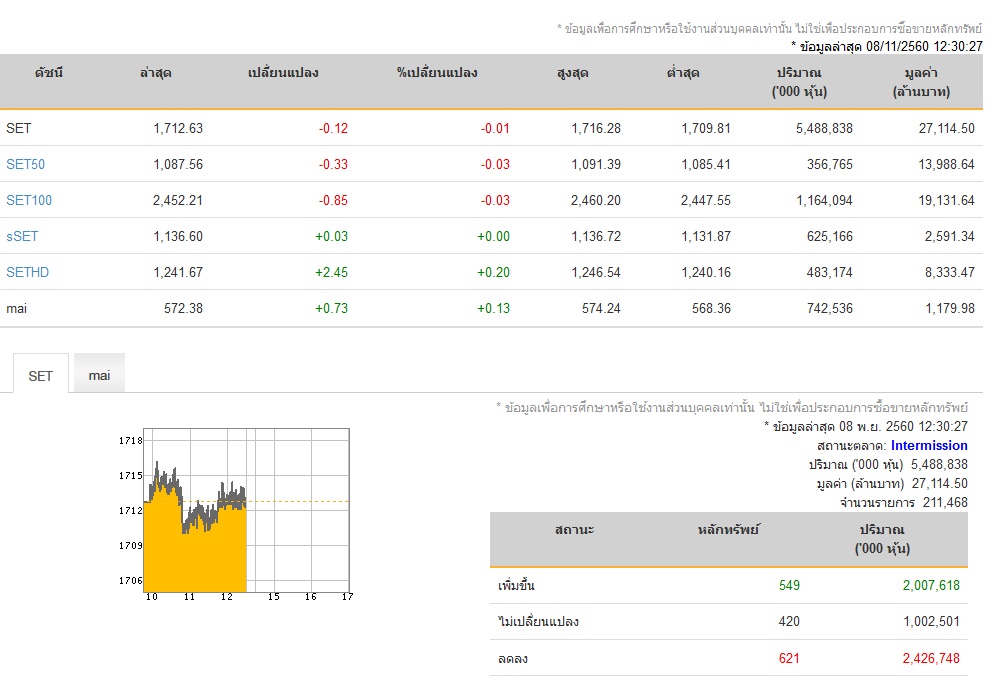Select SETHD percent change +0.20
987x692 pixels.
493,272
